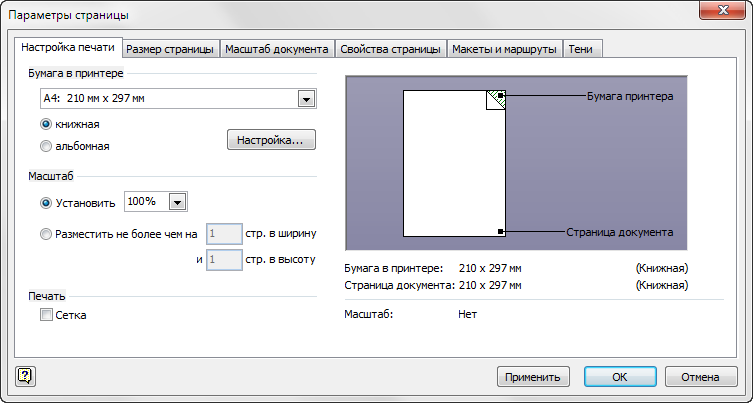The image size is (753, 403).
Task: Switch to the Тени tab
Action: point(582,48)
